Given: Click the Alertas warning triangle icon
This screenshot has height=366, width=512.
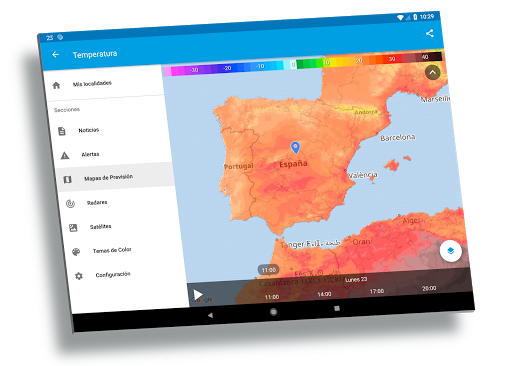Looking at the screenshot, I should point(65,155).
